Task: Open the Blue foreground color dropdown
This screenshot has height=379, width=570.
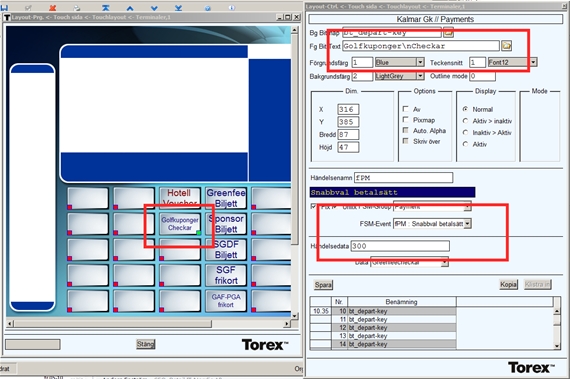Action: [x=420, y=62]
